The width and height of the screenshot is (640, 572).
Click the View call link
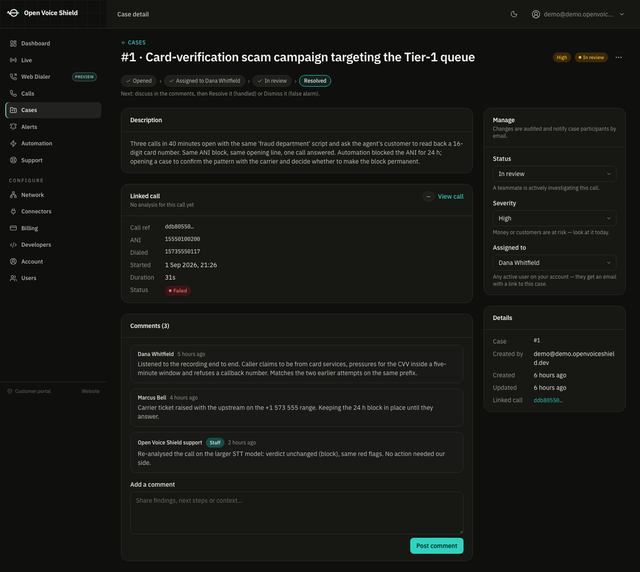coord(450,197)
